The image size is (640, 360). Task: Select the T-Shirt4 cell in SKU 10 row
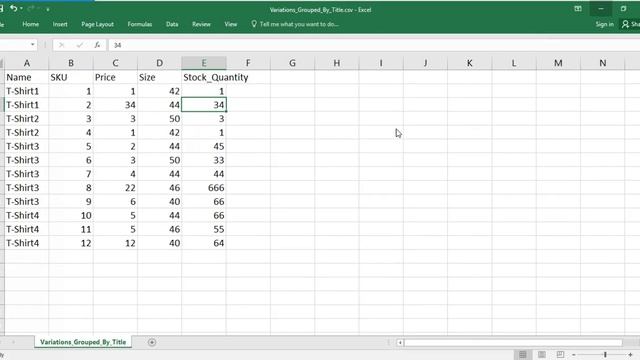[27, 215]
